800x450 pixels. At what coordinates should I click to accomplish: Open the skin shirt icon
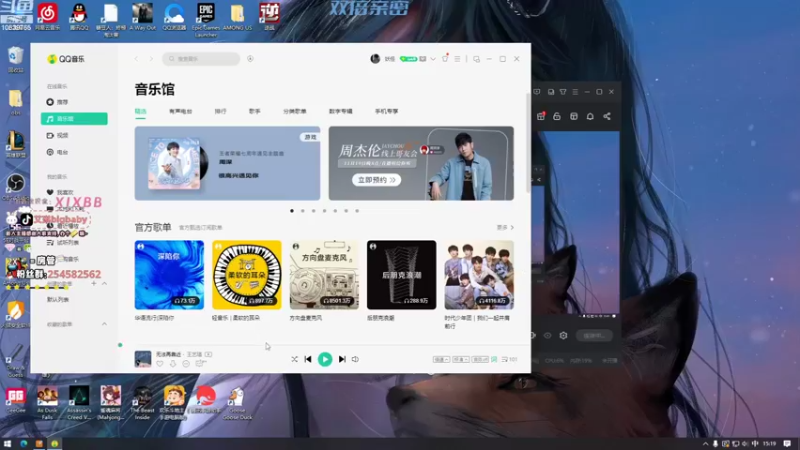point(445,59)
